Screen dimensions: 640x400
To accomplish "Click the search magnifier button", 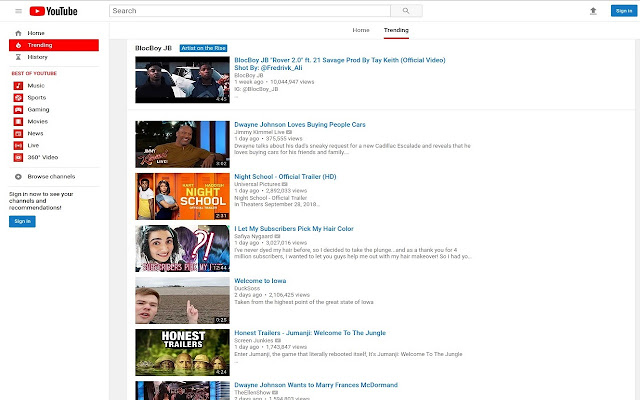I will pyautogui.click(x=406, y=11).
